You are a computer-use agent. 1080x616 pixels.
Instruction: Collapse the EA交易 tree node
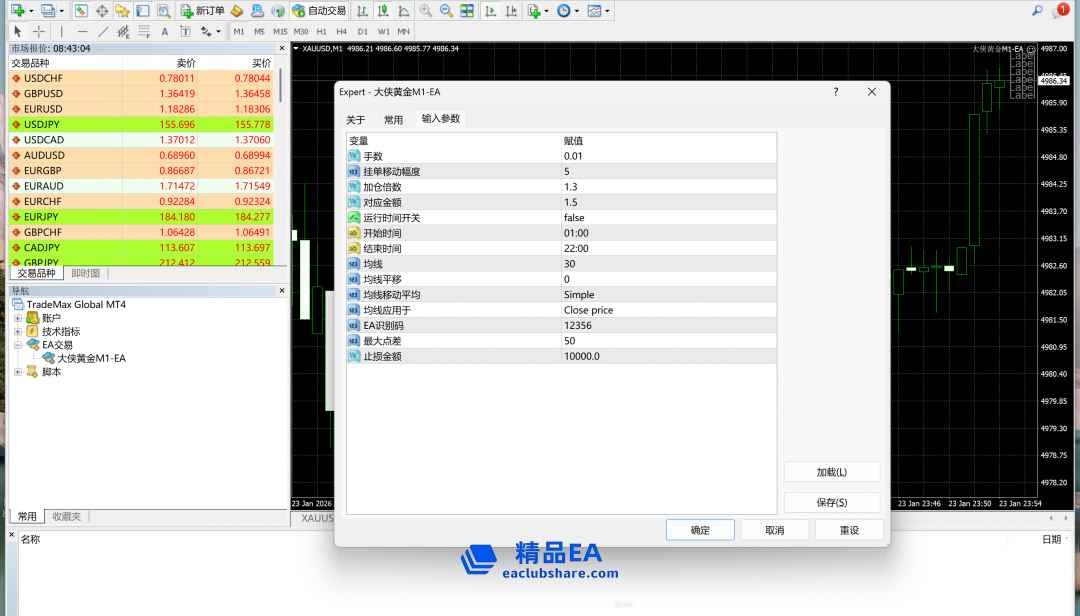[18, 345]
